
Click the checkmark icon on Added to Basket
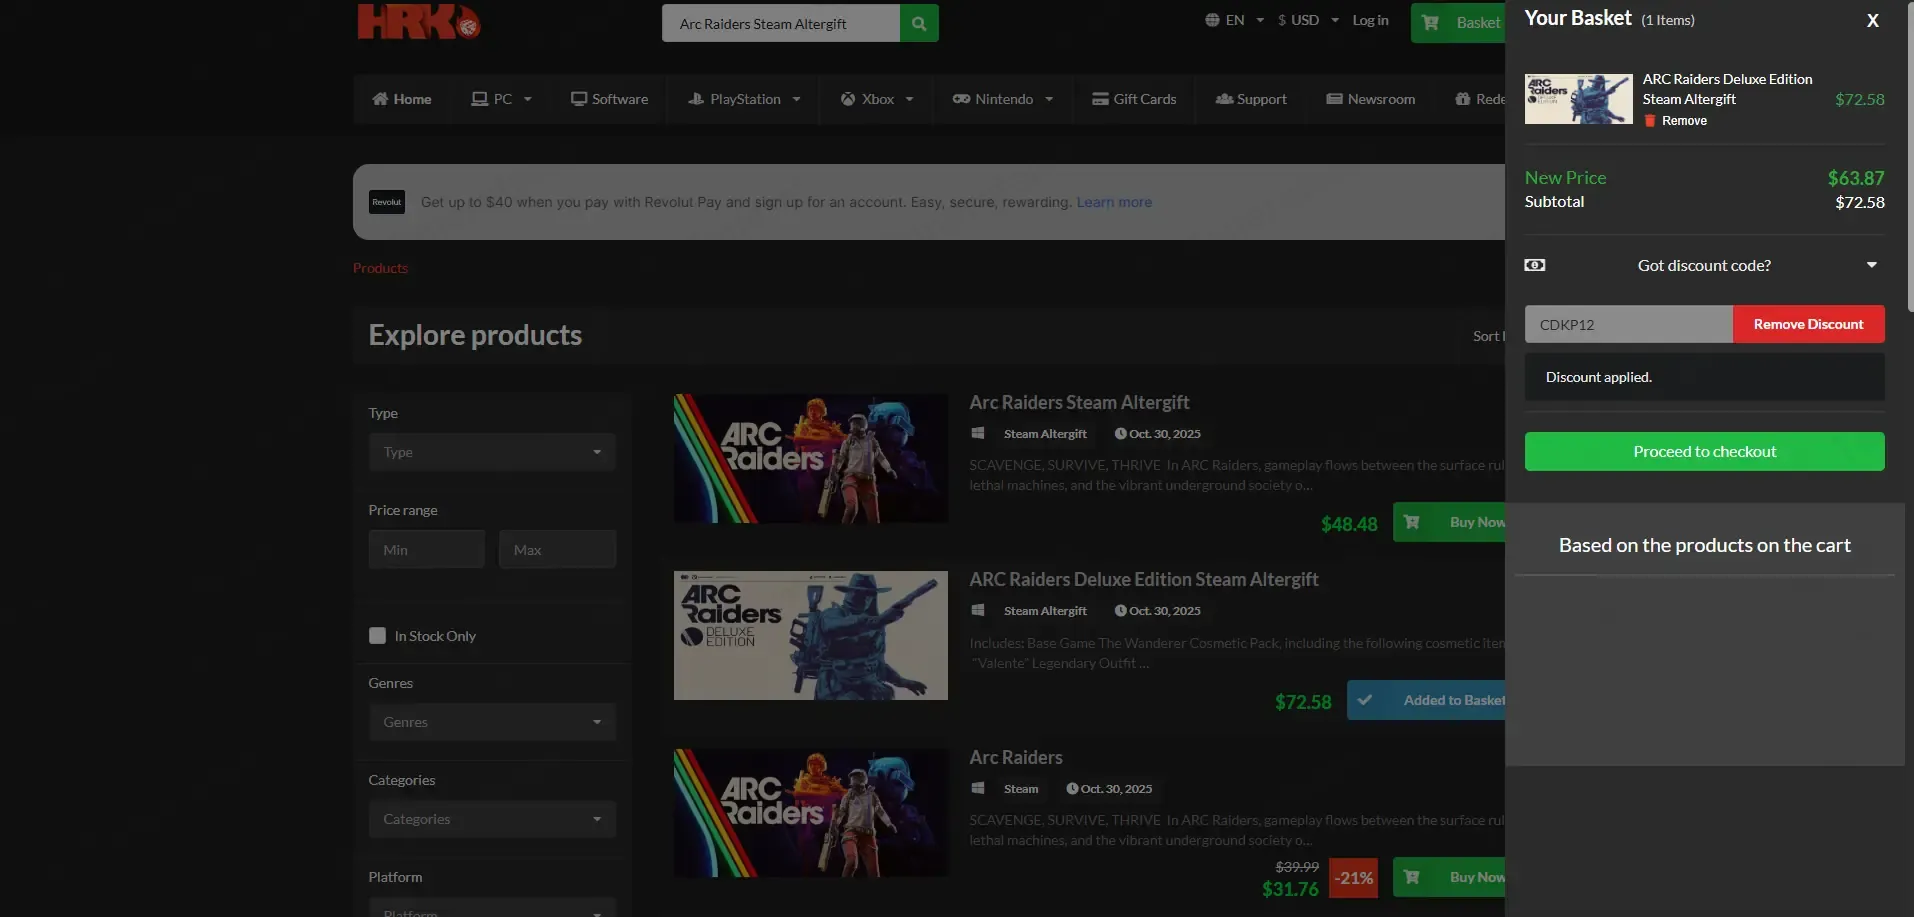point(1365,700)
